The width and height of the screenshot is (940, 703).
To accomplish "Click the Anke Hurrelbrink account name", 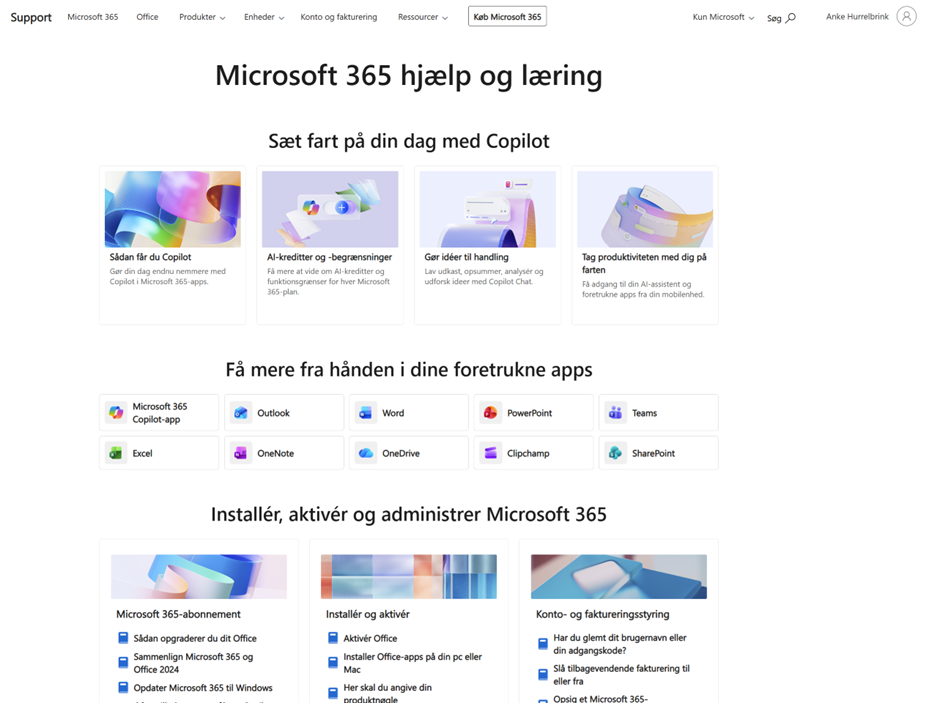I will pos(857,17).
